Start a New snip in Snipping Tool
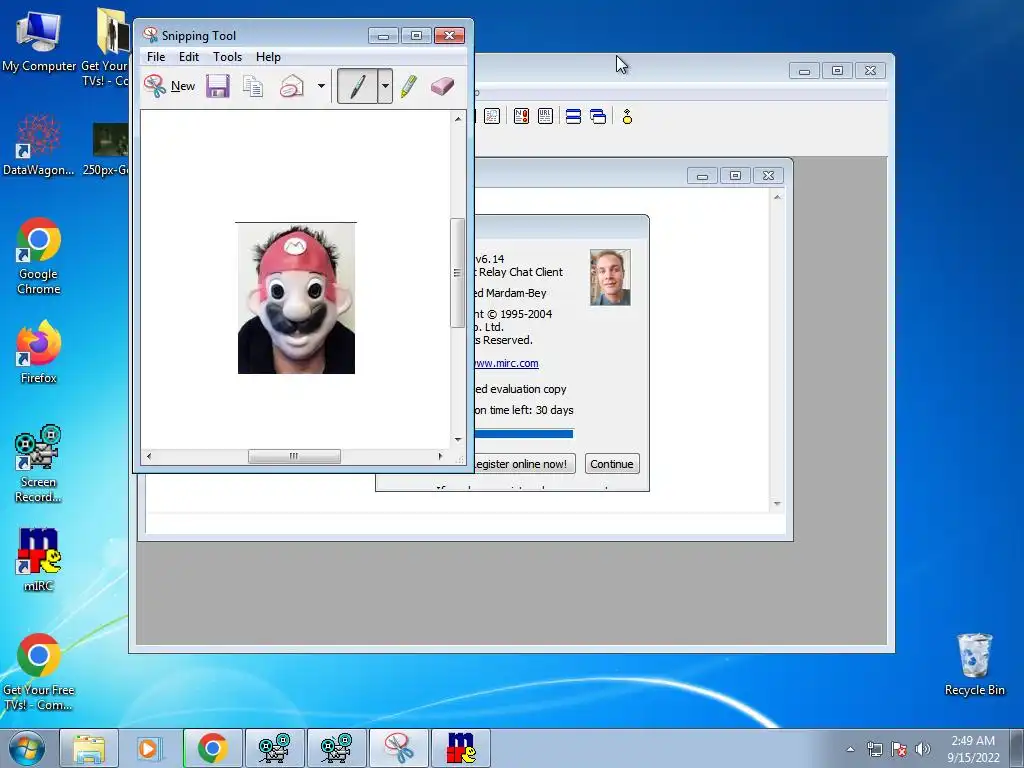The width and height of the screenshot is (1024, 768). click(170, 86)
